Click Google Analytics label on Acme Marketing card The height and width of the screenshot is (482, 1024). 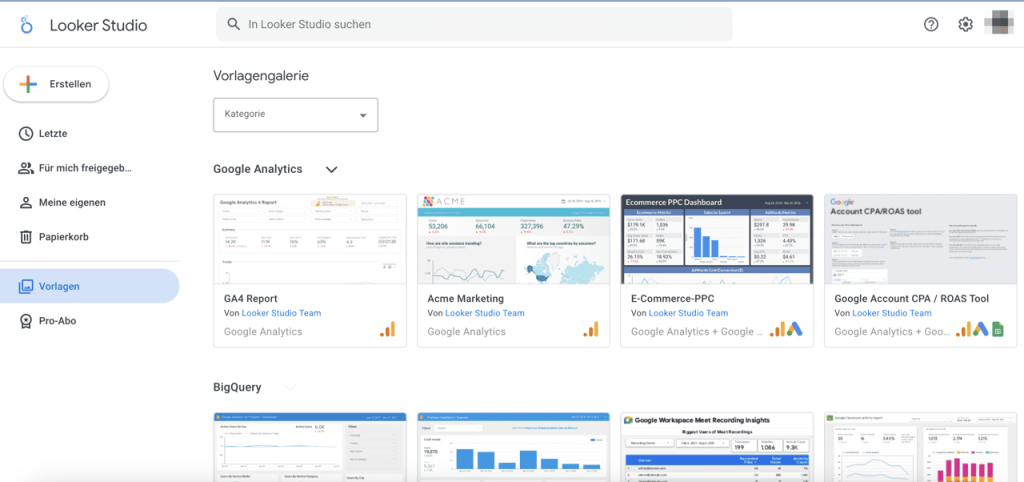coord(467,331)
